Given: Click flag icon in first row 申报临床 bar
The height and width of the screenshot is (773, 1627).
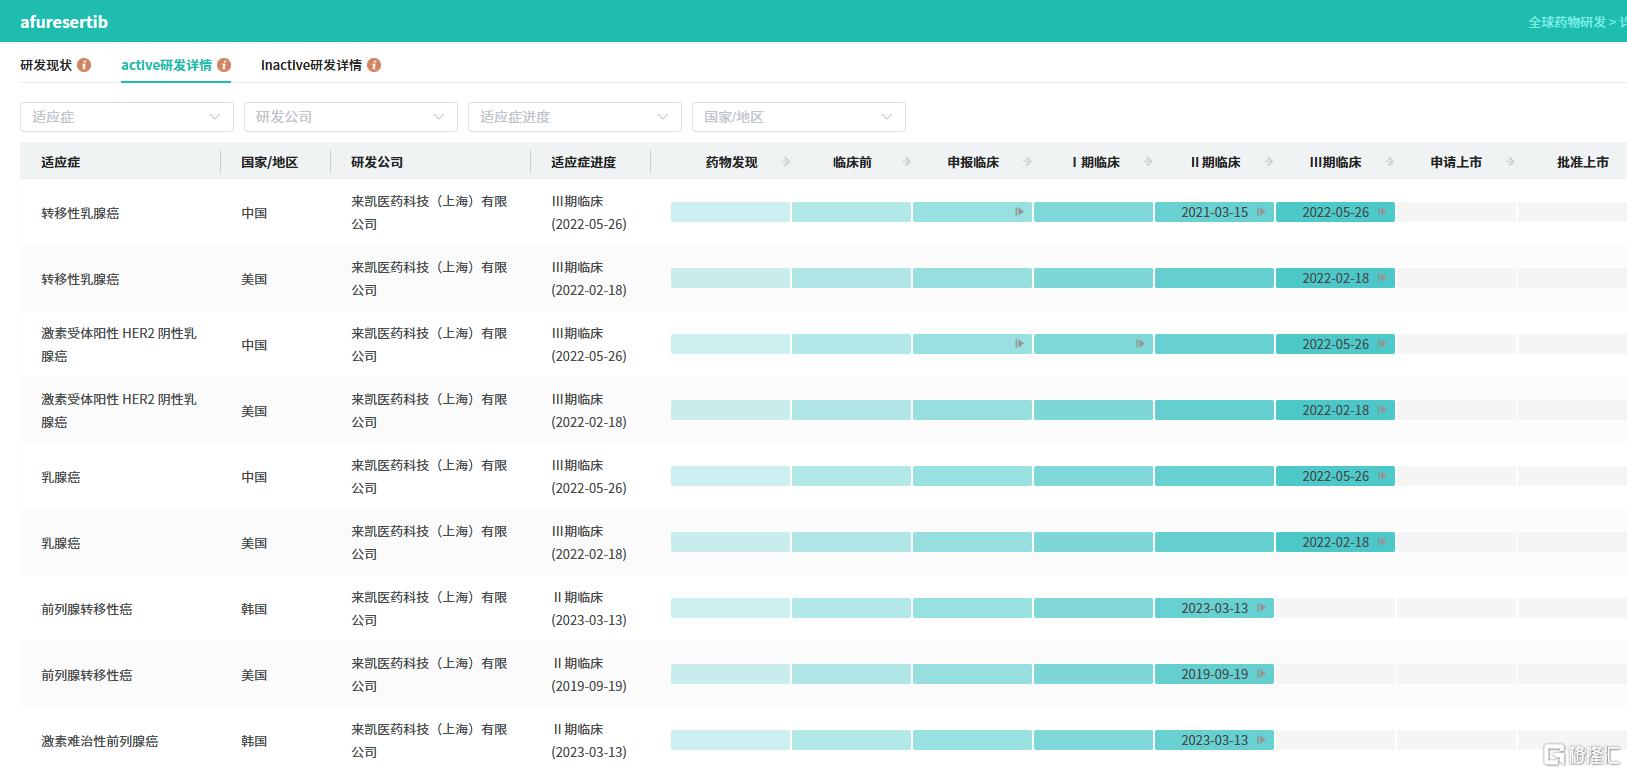Looking at the screenshot, I should (x=1019, y=212).
